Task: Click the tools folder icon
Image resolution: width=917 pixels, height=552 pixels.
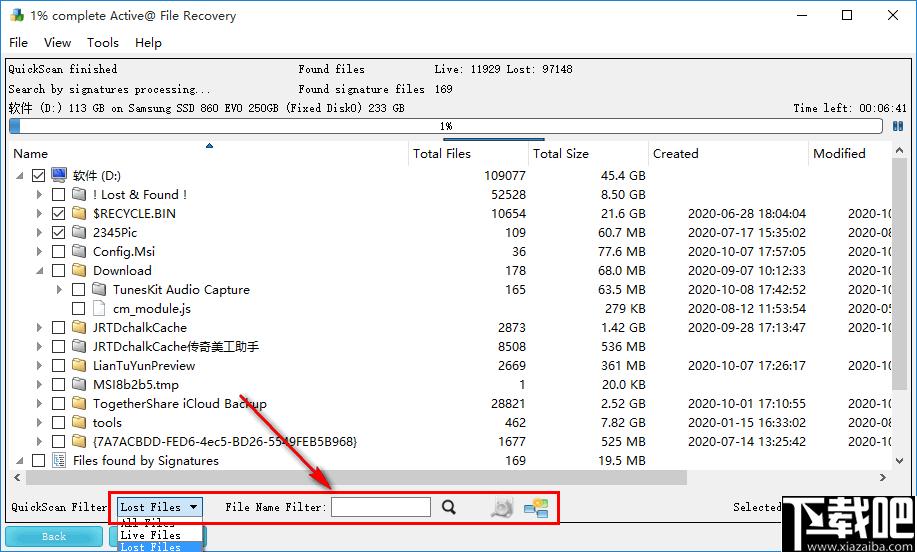Action: [79, 422]
